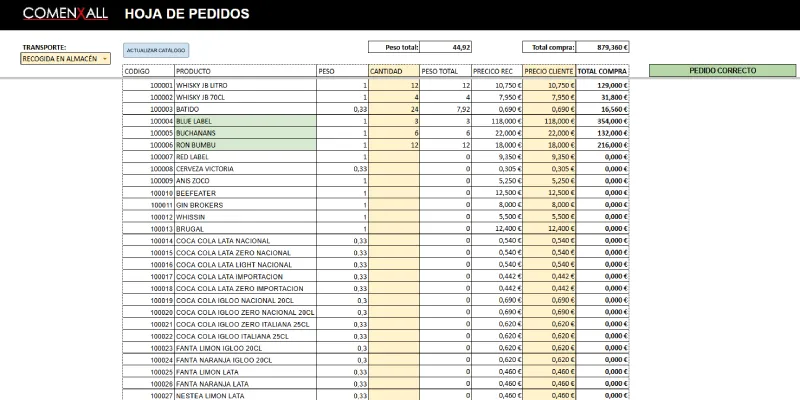Click the CODIGO column header
Image resolution: width=800 pixels, height=400 pixels.
click(148, 71)
